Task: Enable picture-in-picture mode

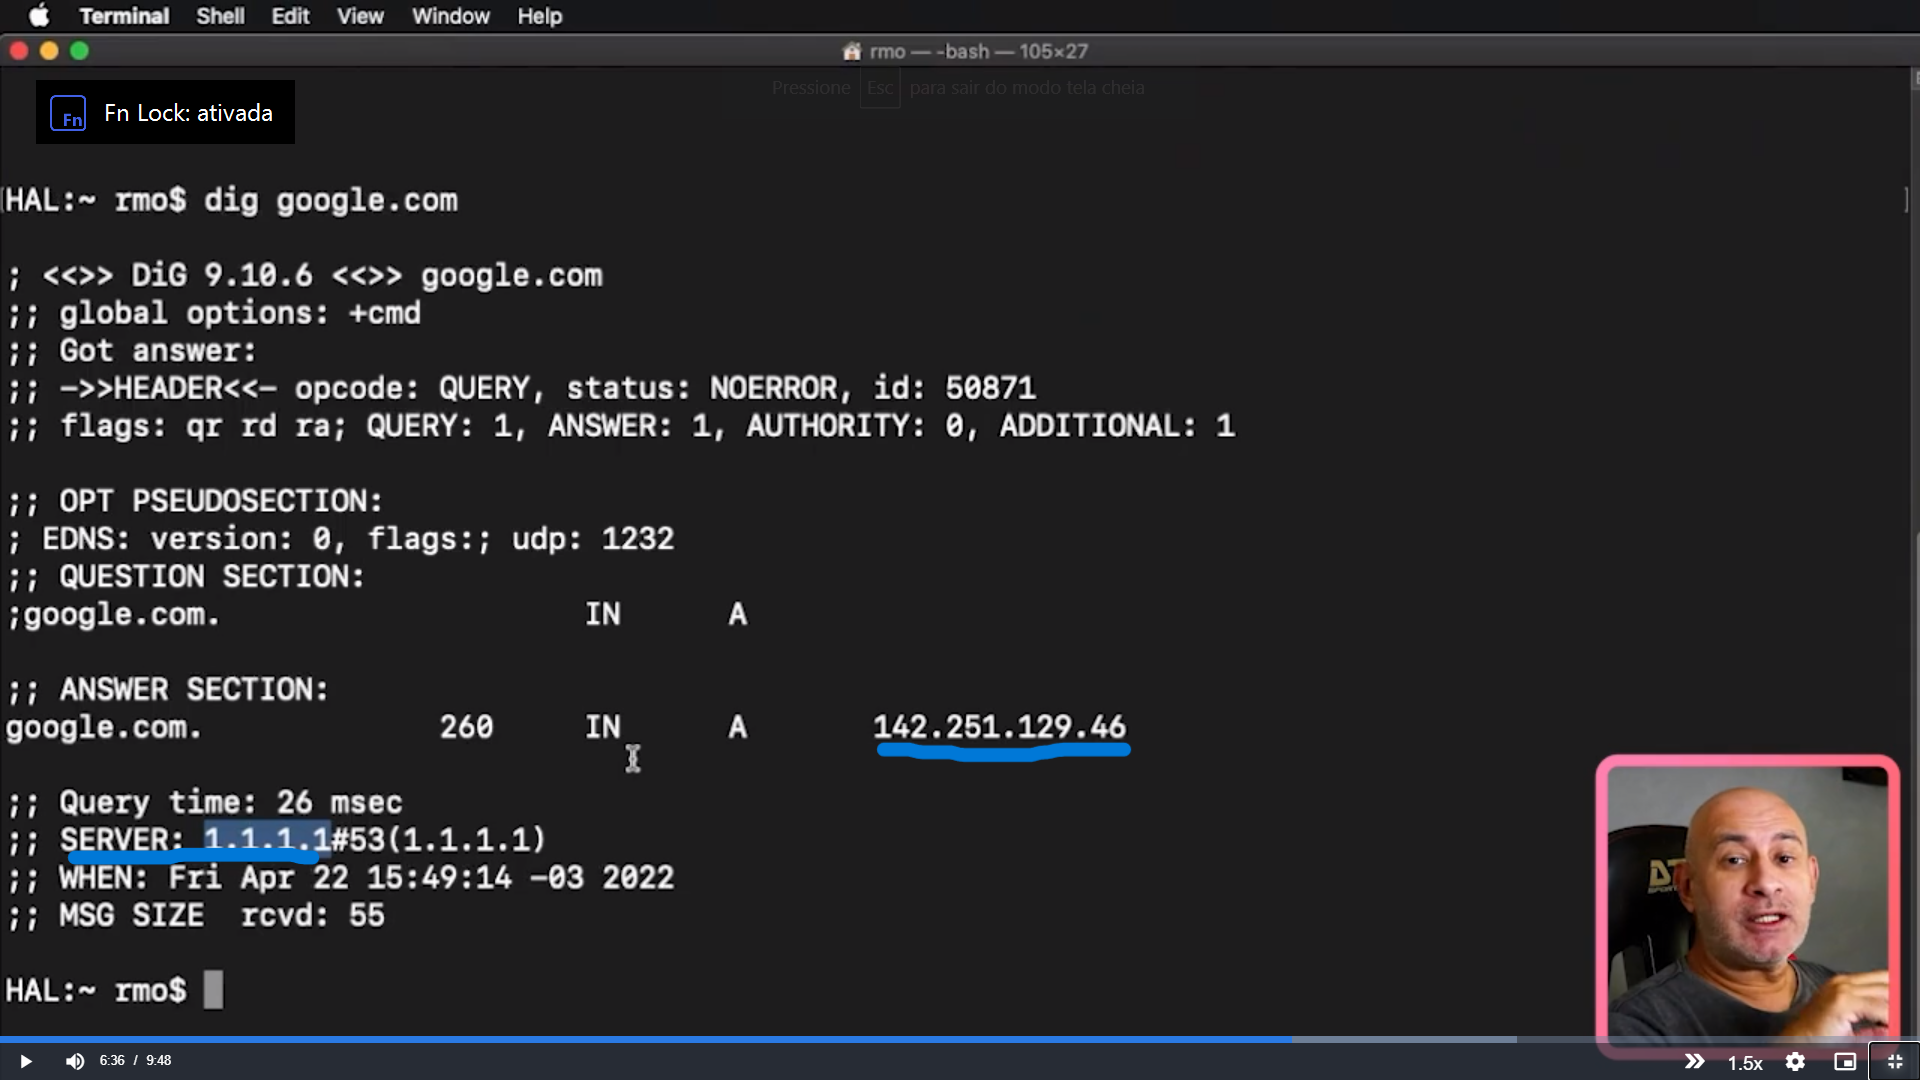Action: [1845, 1062]
